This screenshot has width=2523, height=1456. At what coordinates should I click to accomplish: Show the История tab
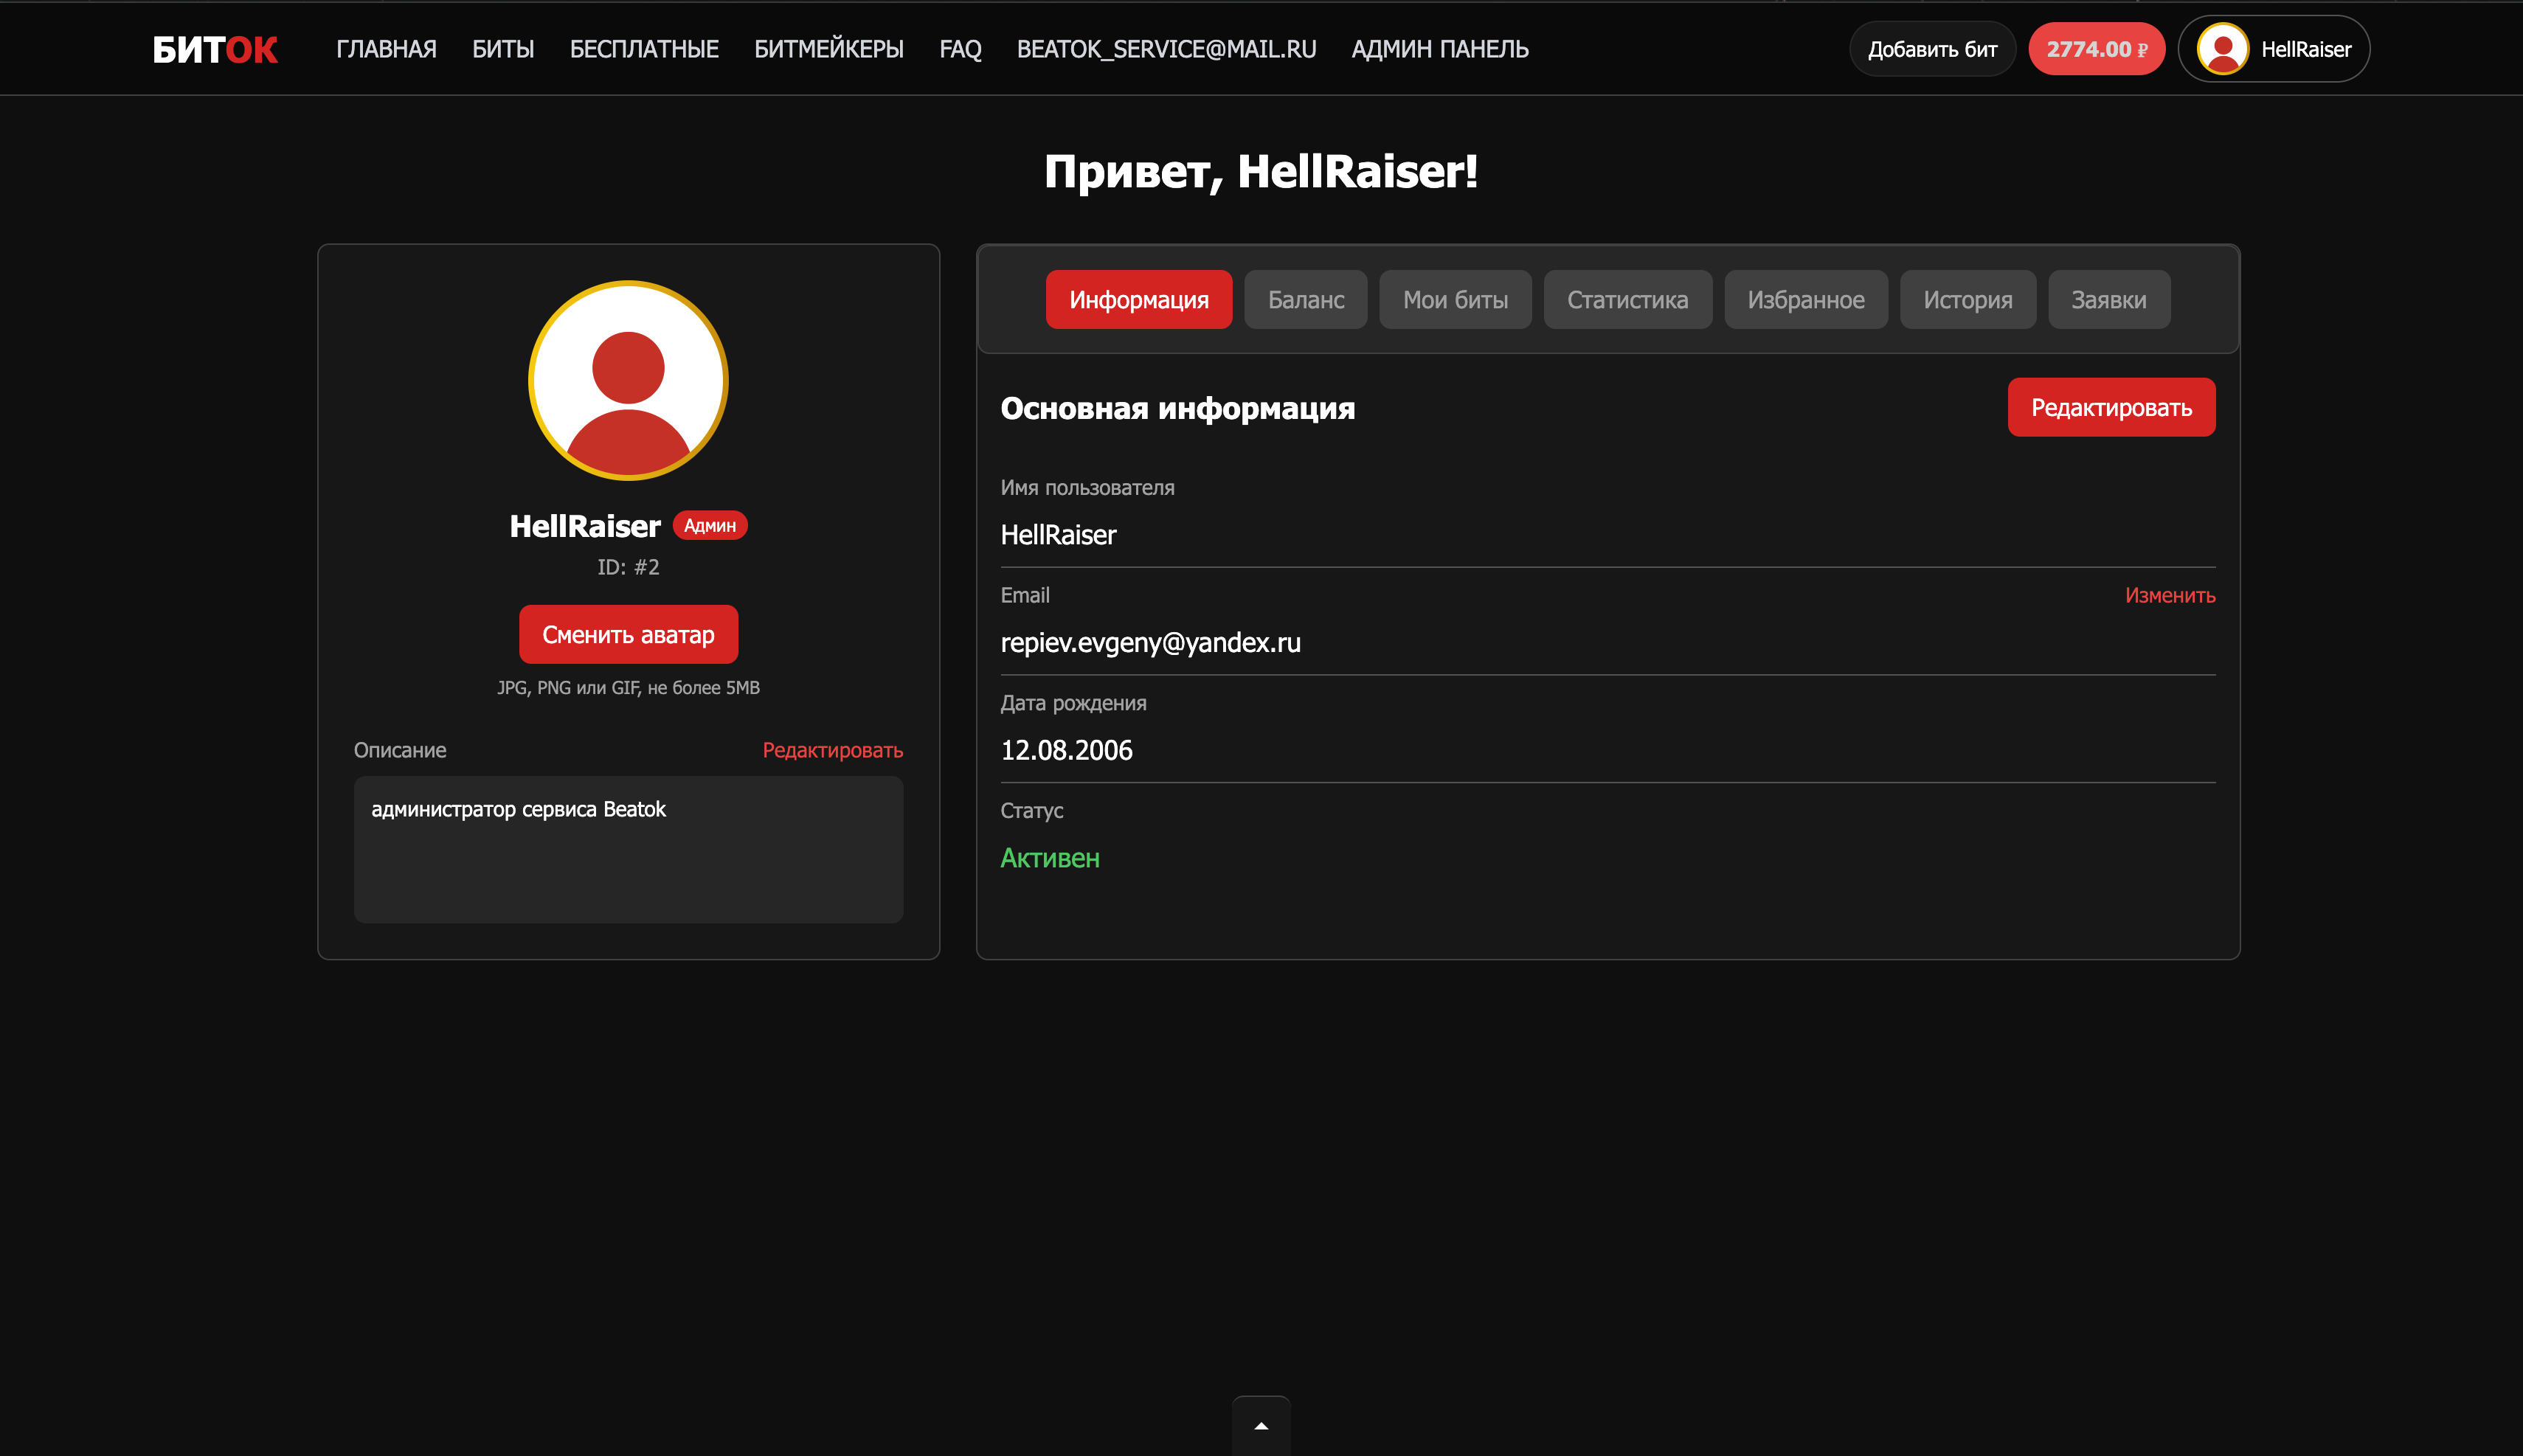point(1967,300)
